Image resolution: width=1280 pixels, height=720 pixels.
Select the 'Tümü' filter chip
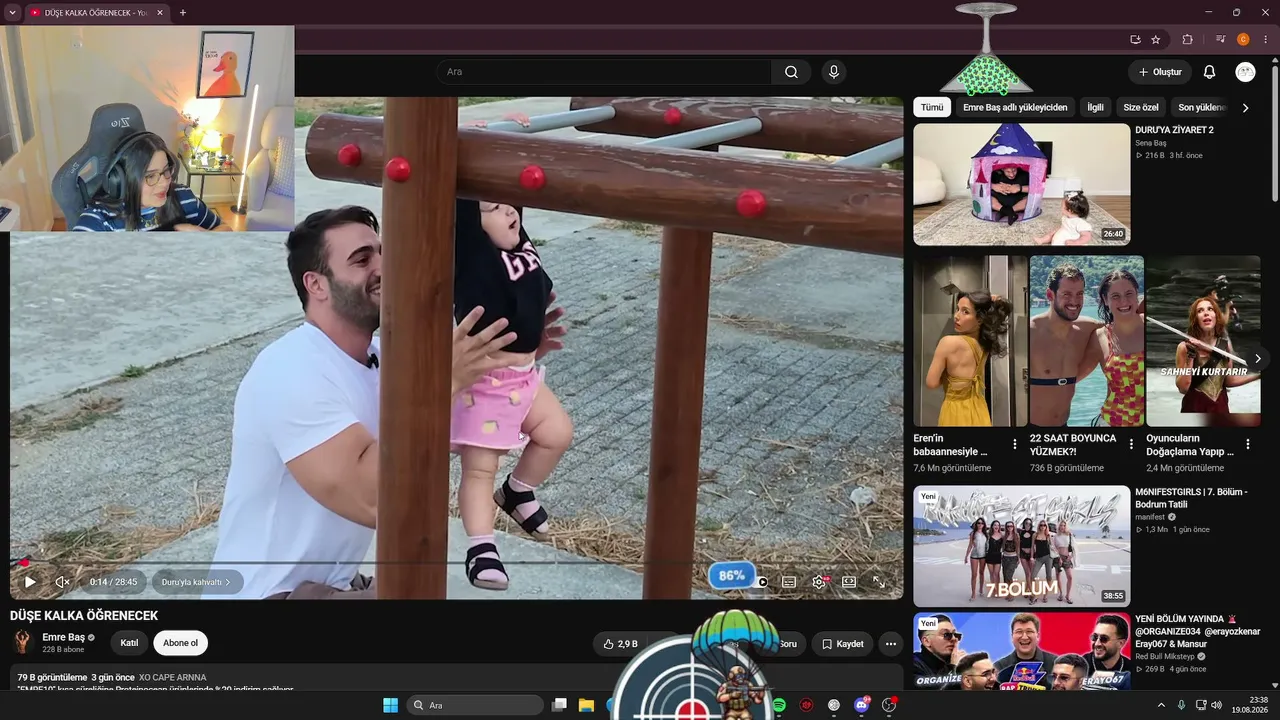pyautogui.click(x=932, y=107)
